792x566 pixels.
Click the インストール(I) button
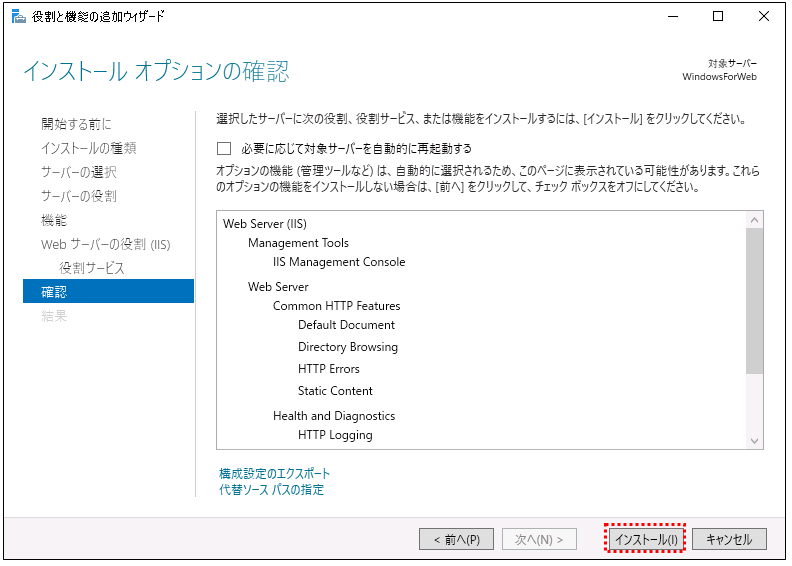[x=646, y=539]
